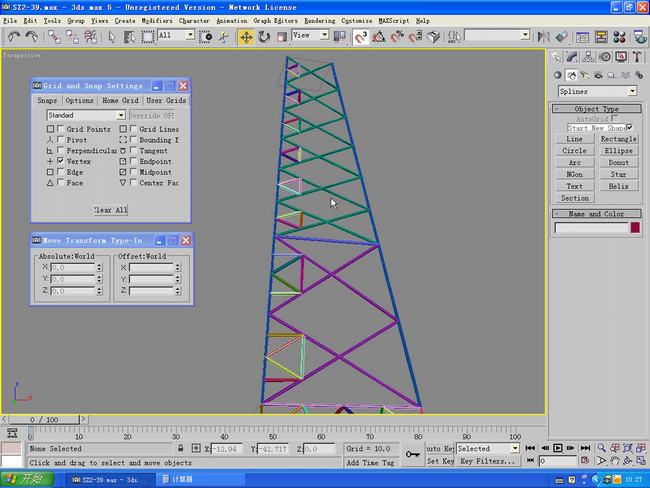Switch to the Hierarchy panel tab
Image resolution: width=650 pixels, height=488 pixels.
tap(588, 57)
